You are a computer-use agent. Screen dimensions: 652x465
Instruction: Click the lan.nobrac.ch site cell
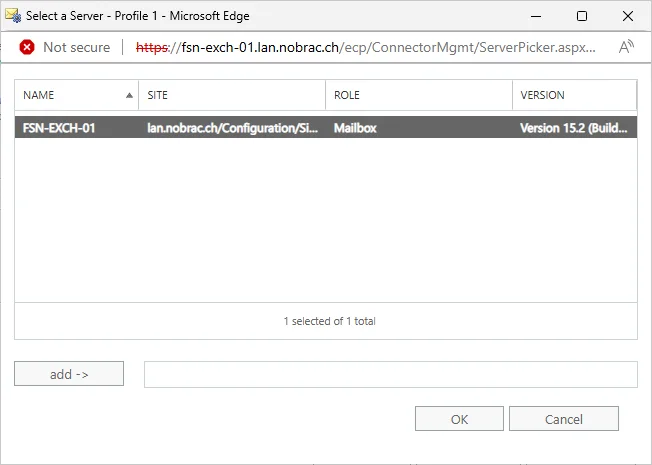coord(232,128)
